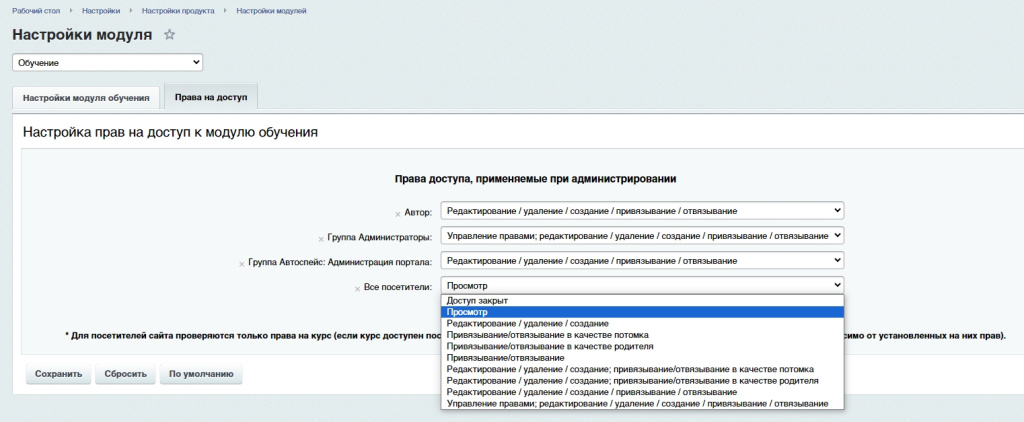Select the Права на доступ tab
This screenshot has width=1024, height=422.
[x=211, y=98]
